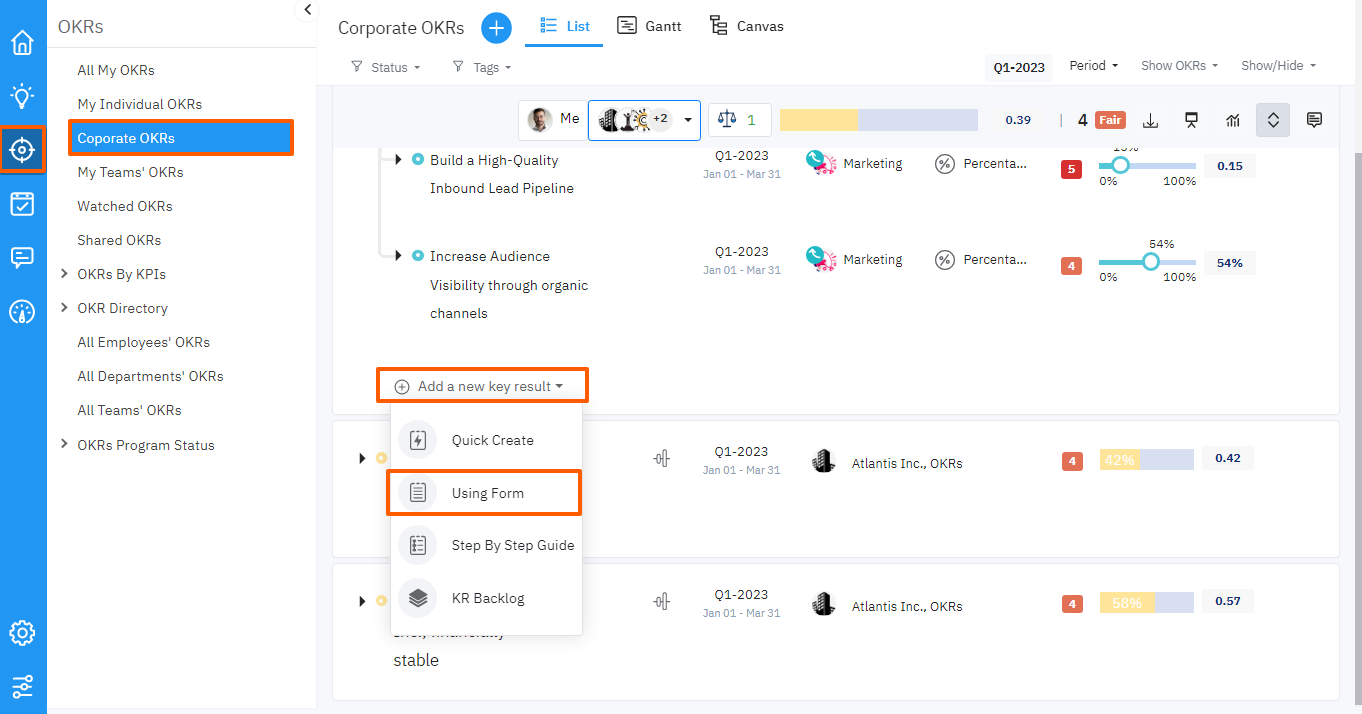Collapse the OKRs side panel
Viewport: 1362px width, 714px height.
click(307, 10)
